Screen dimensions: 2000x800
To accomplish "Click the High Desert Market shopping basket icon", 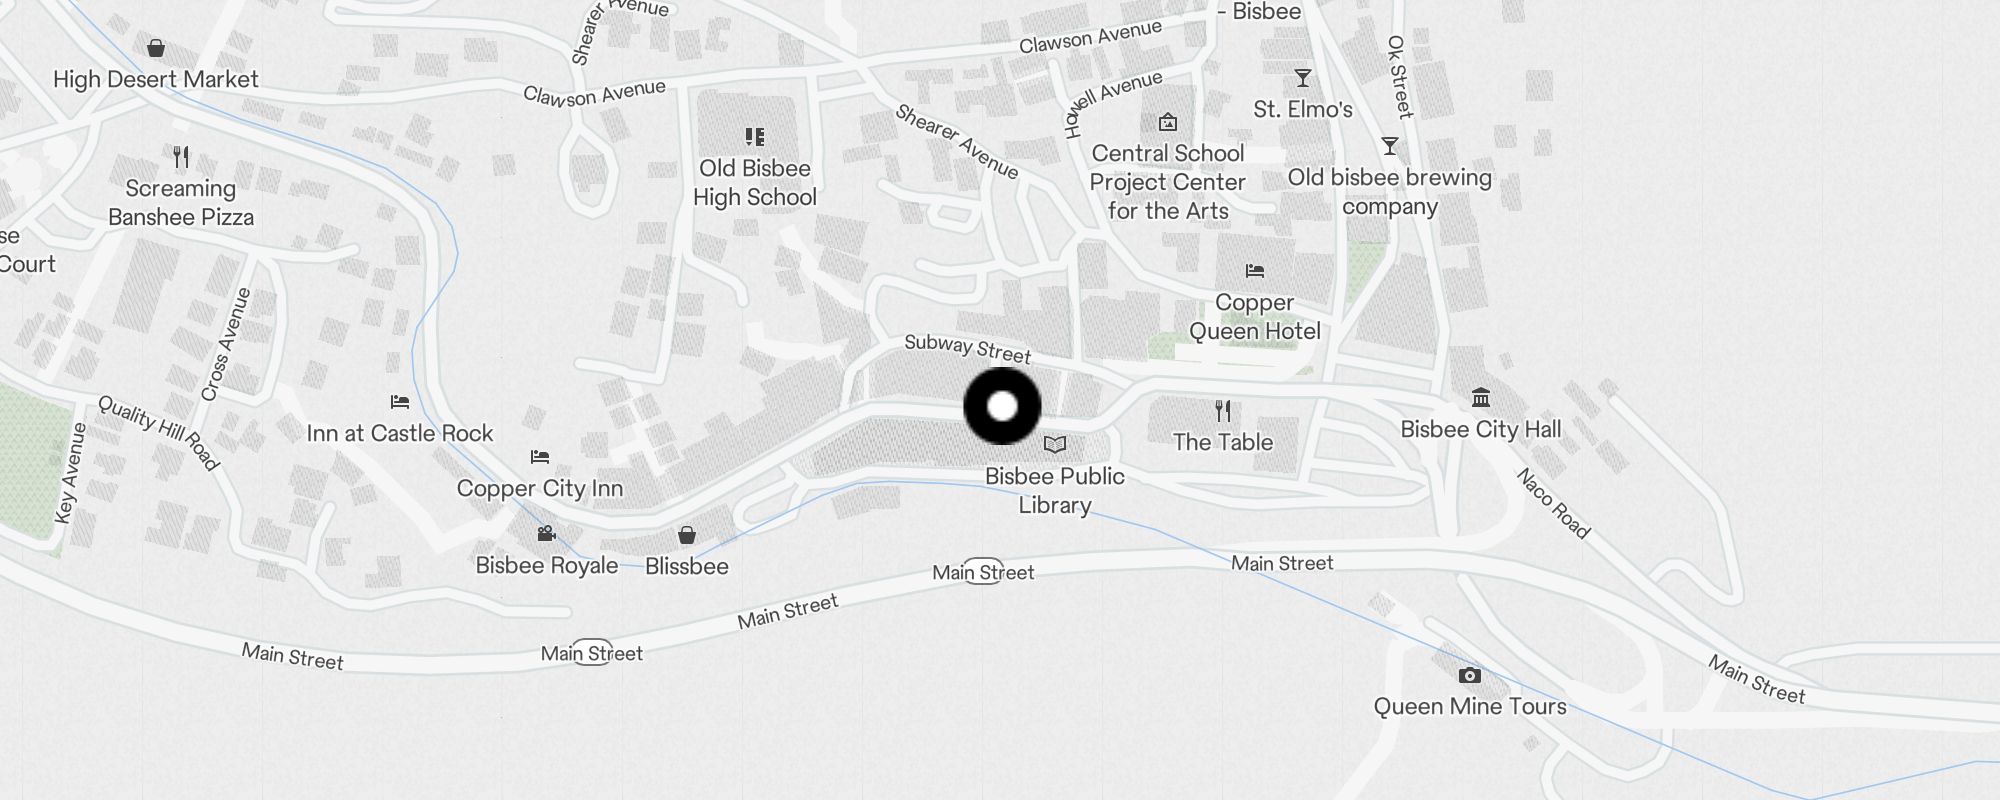I will pos(156,48).
